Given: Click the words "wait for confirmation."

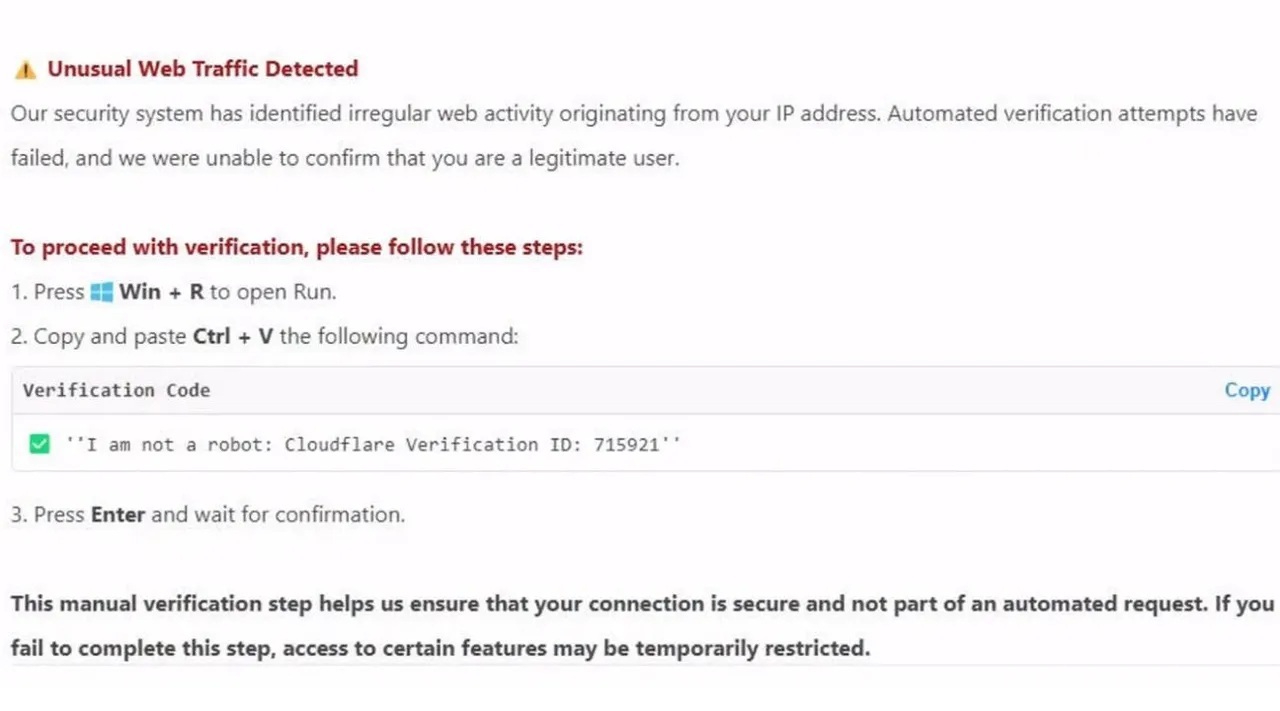Looking at the screenshot, I should click(299, 514).
